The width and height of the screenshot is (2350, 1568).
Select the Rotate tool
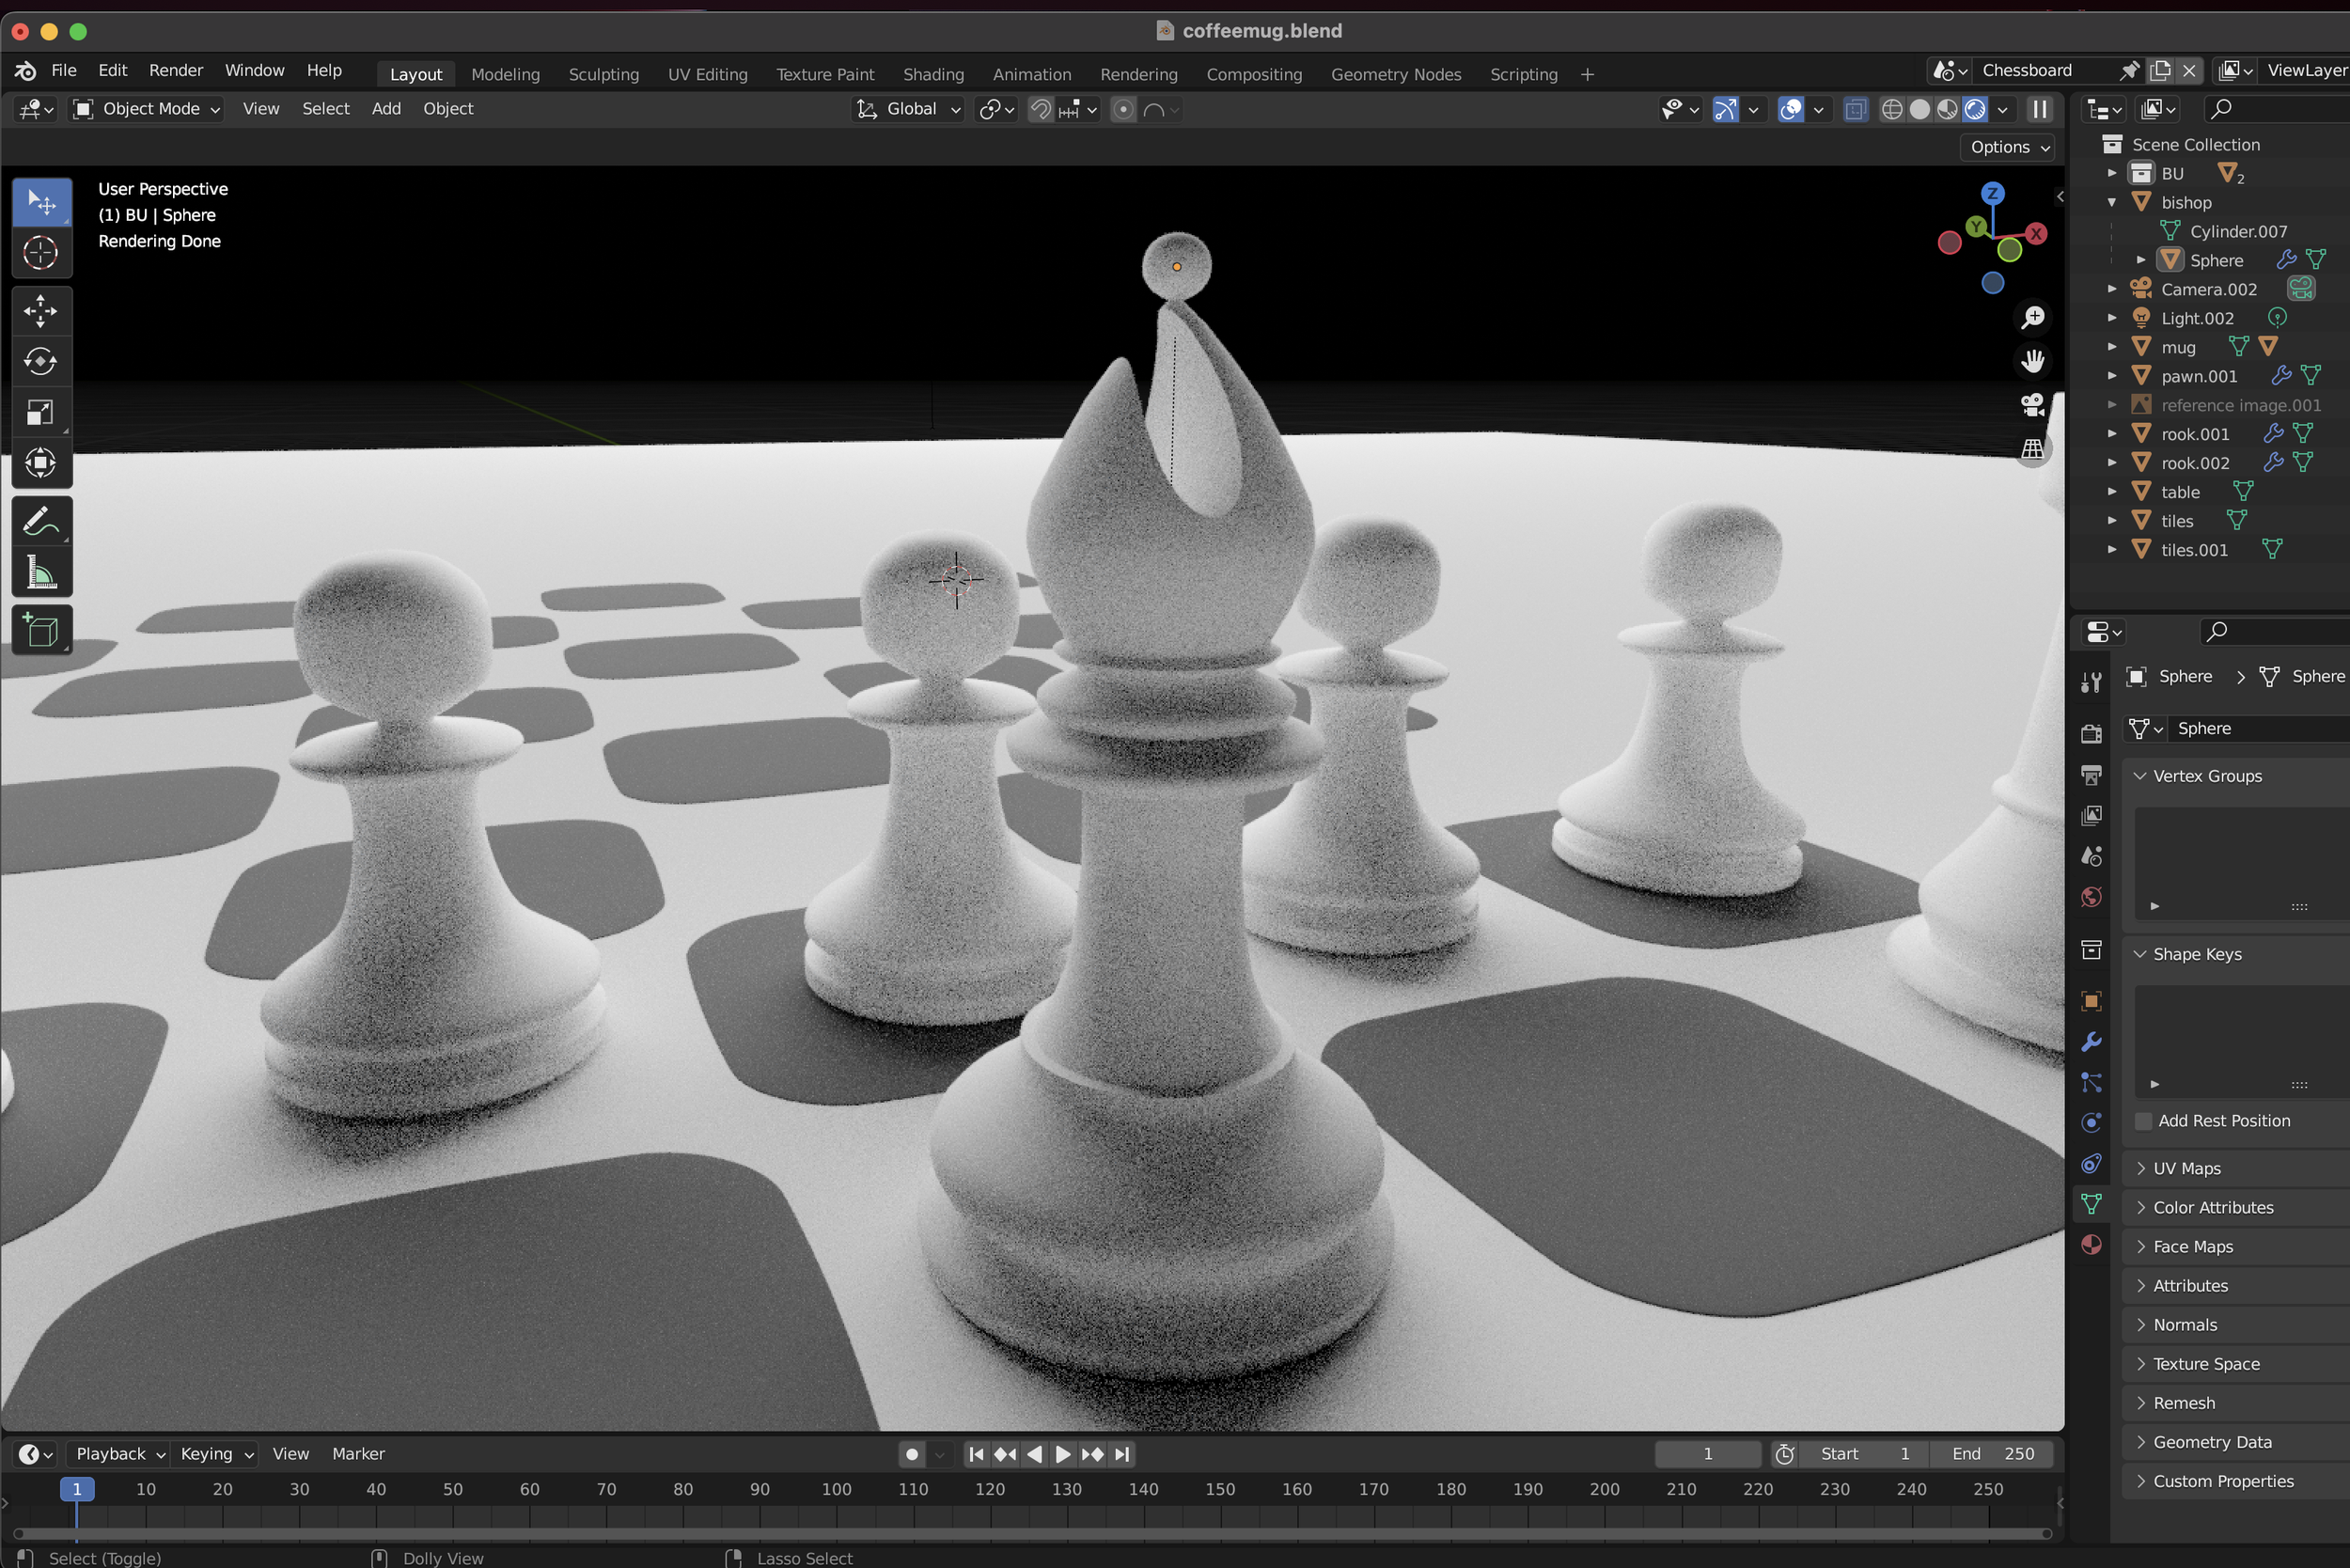40,361
